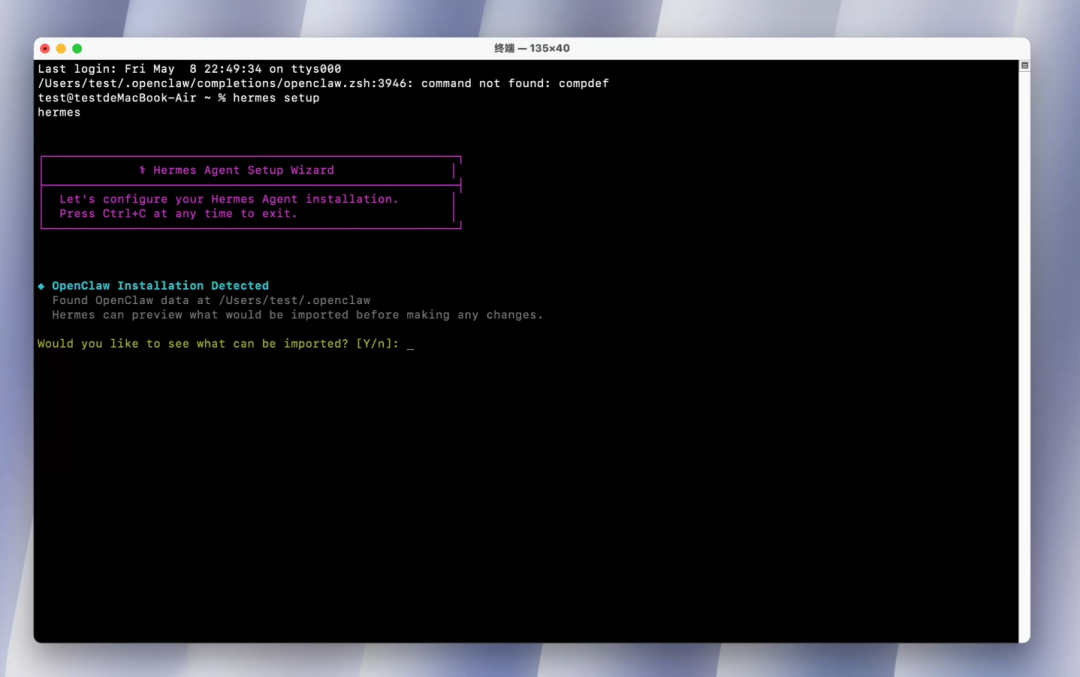Click the 'Last login: Fri May 8' line
Image resolution: width=1080 pixels, height=677 pixels.
189,69
